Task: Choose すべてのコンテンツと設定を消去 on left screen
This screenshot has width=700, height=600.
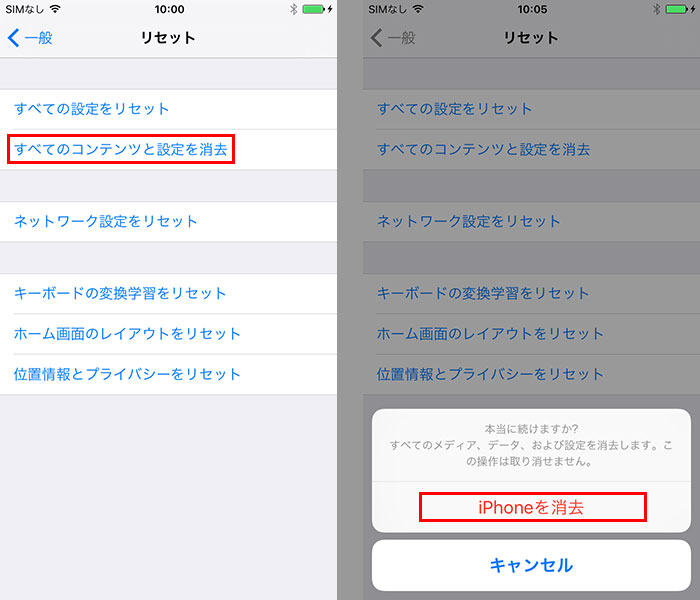Action: 168,150
